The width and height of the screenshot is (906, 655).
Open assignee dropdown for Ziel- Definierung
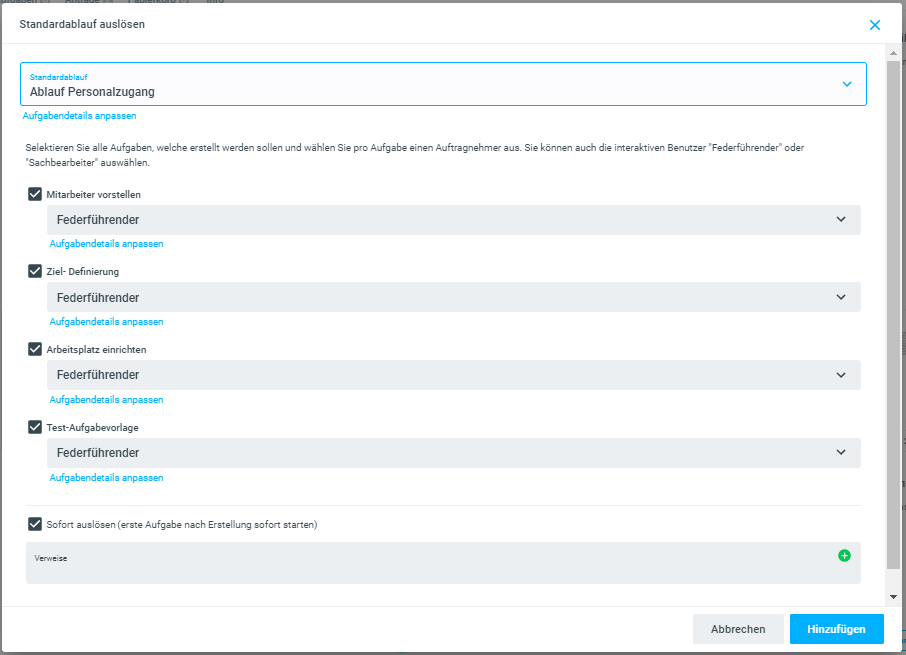point(453,297)
